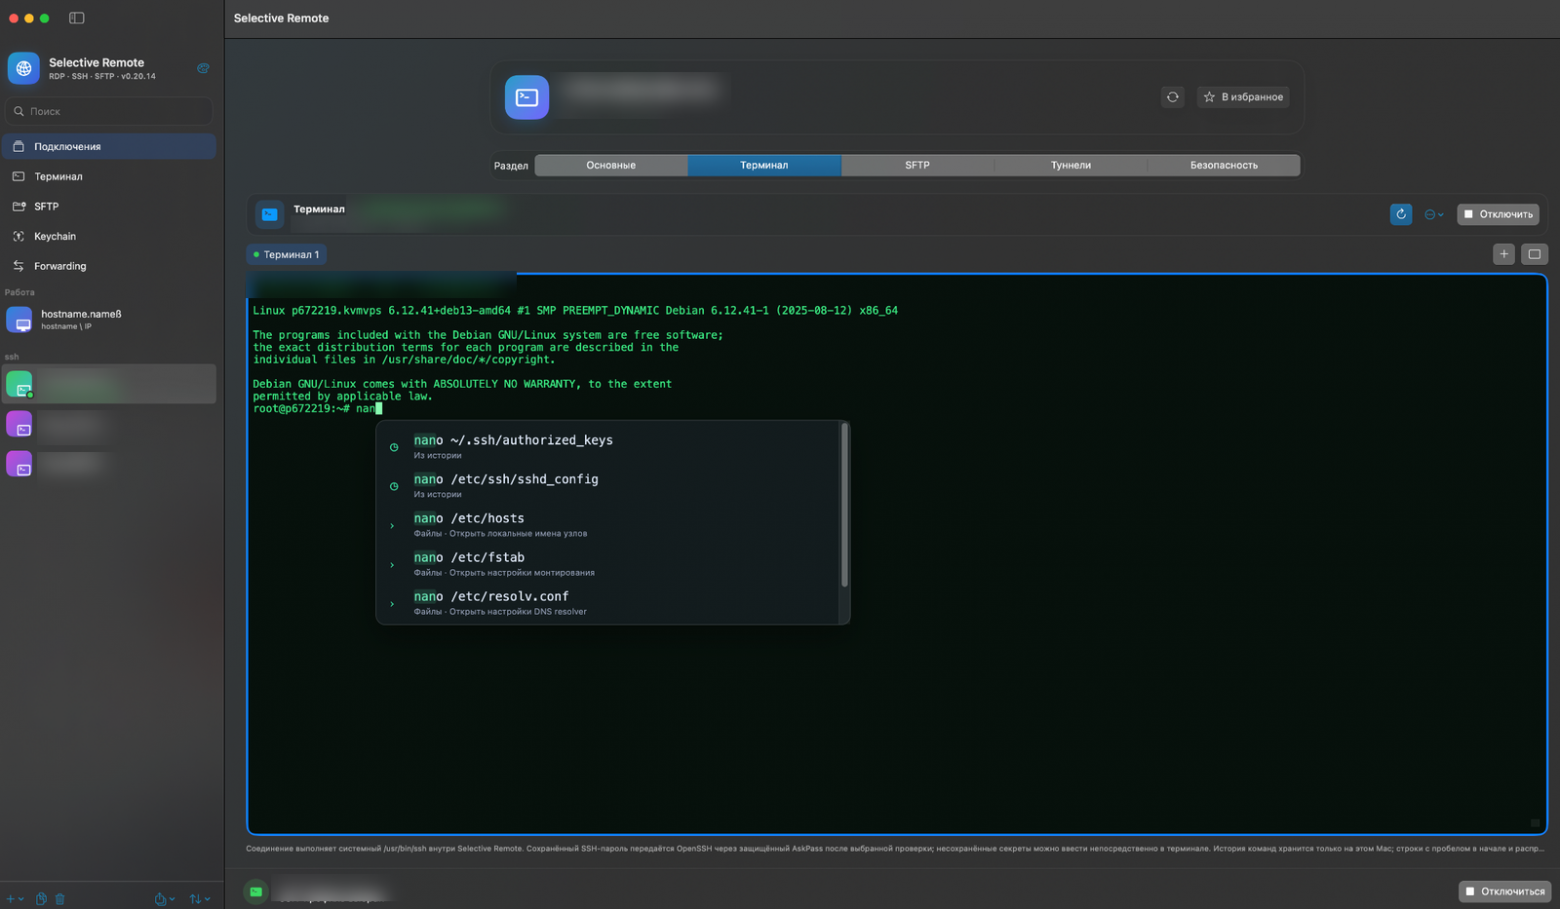Click refresh icon beside В избранное

(x=1172, y=97)
